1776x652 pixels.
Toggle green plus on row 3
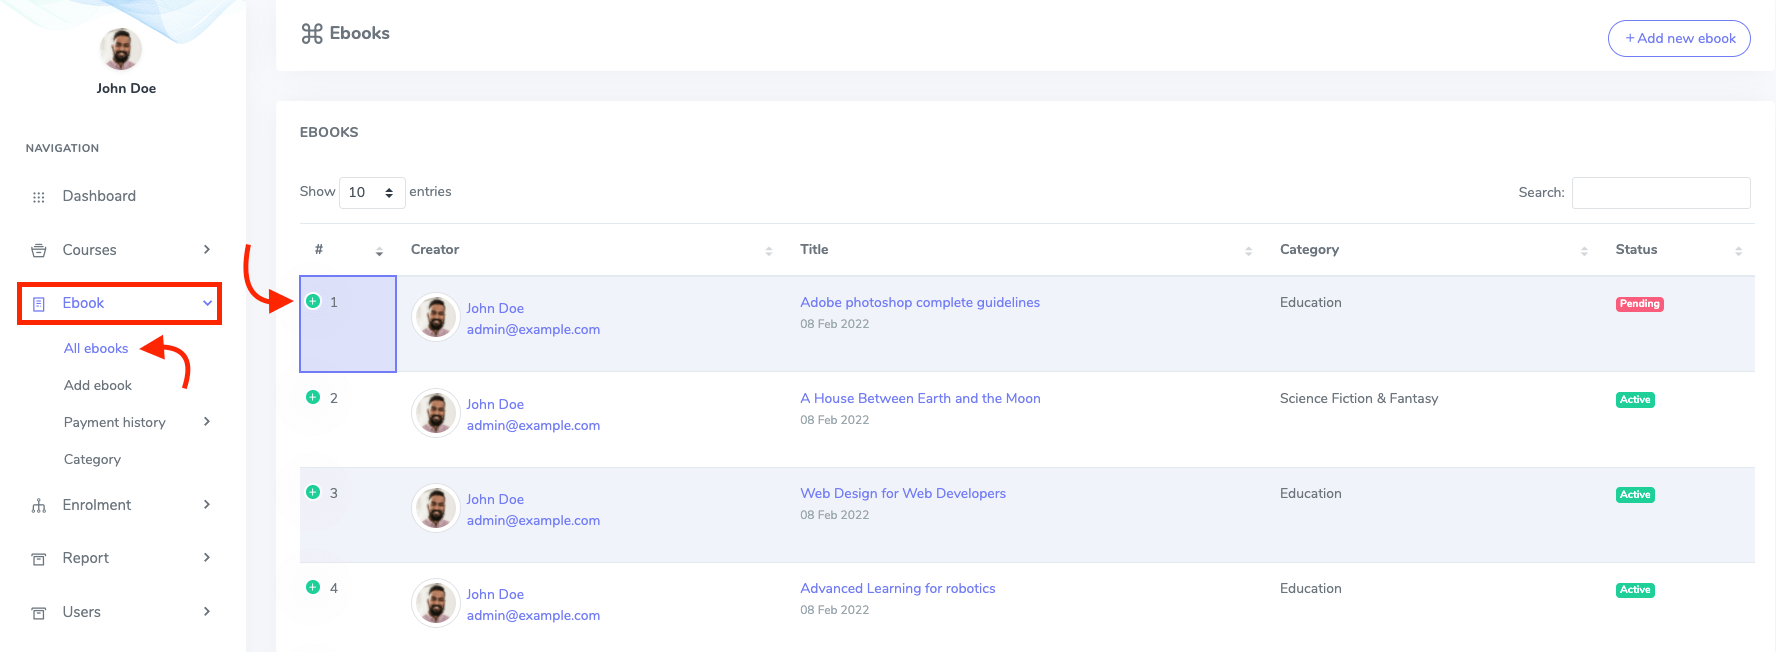tap(313, 492)
